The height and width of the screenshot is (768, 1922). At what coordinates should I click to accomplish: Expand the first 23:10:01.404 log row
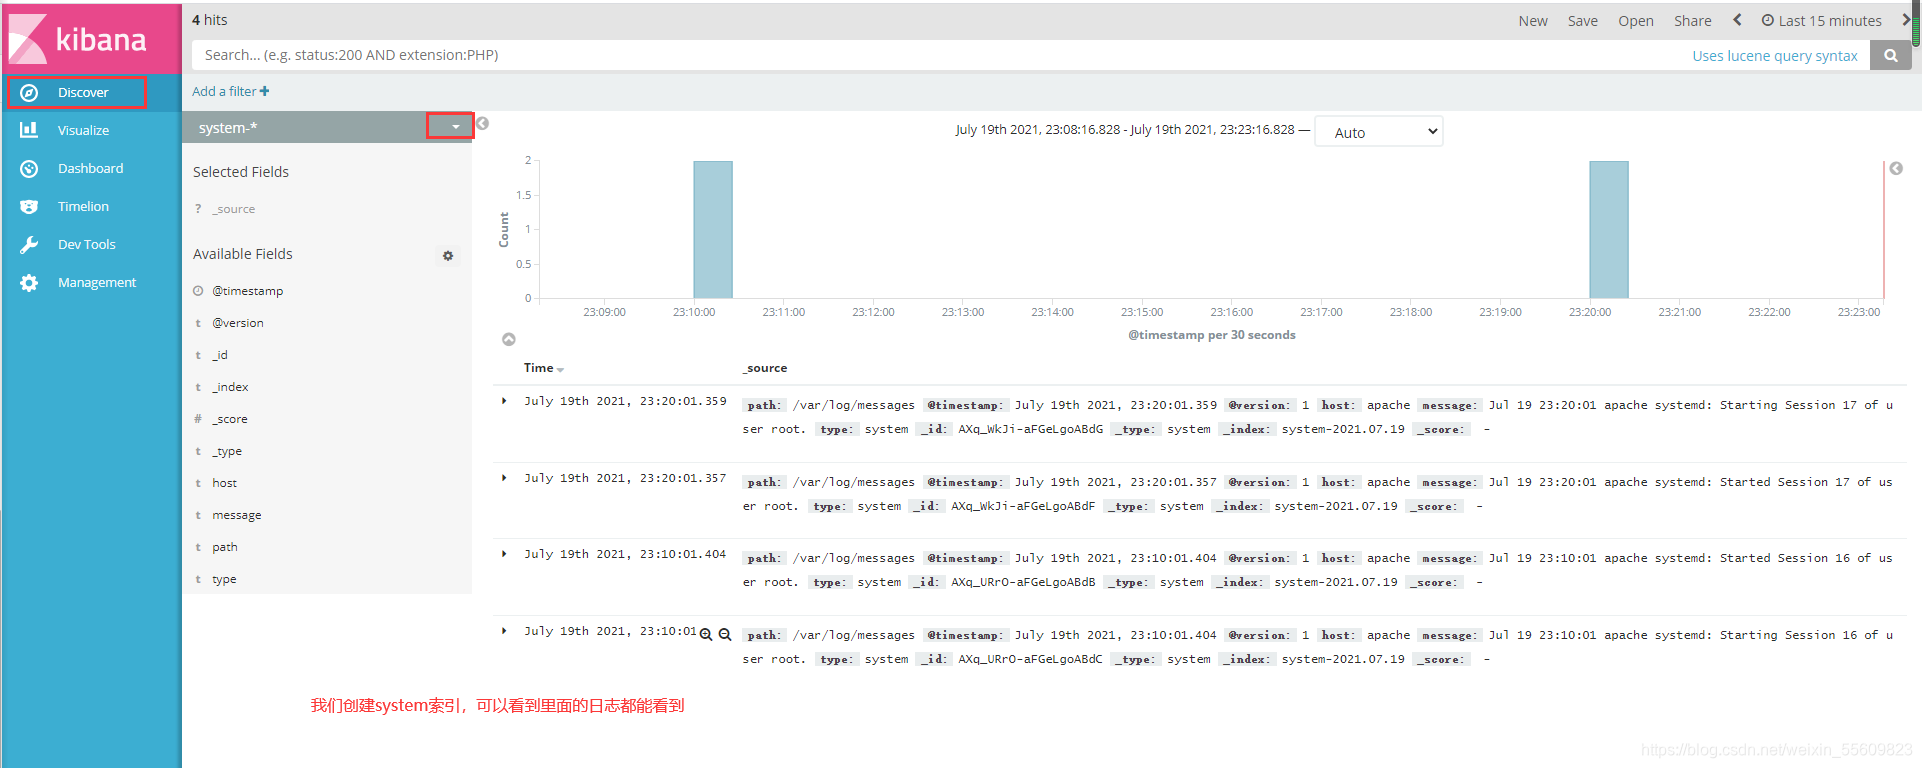pyautogui.click(x=504, y=554)
